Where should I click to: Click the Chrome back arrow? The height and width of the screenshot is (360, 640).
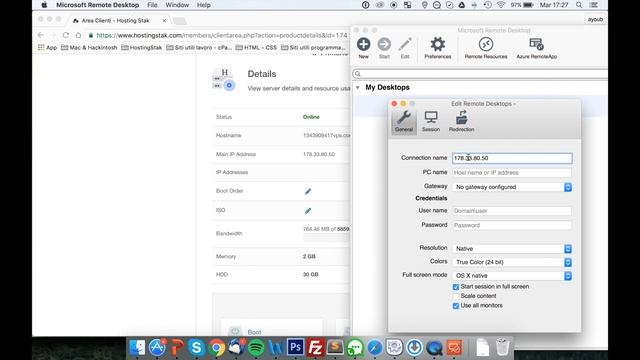40,36
